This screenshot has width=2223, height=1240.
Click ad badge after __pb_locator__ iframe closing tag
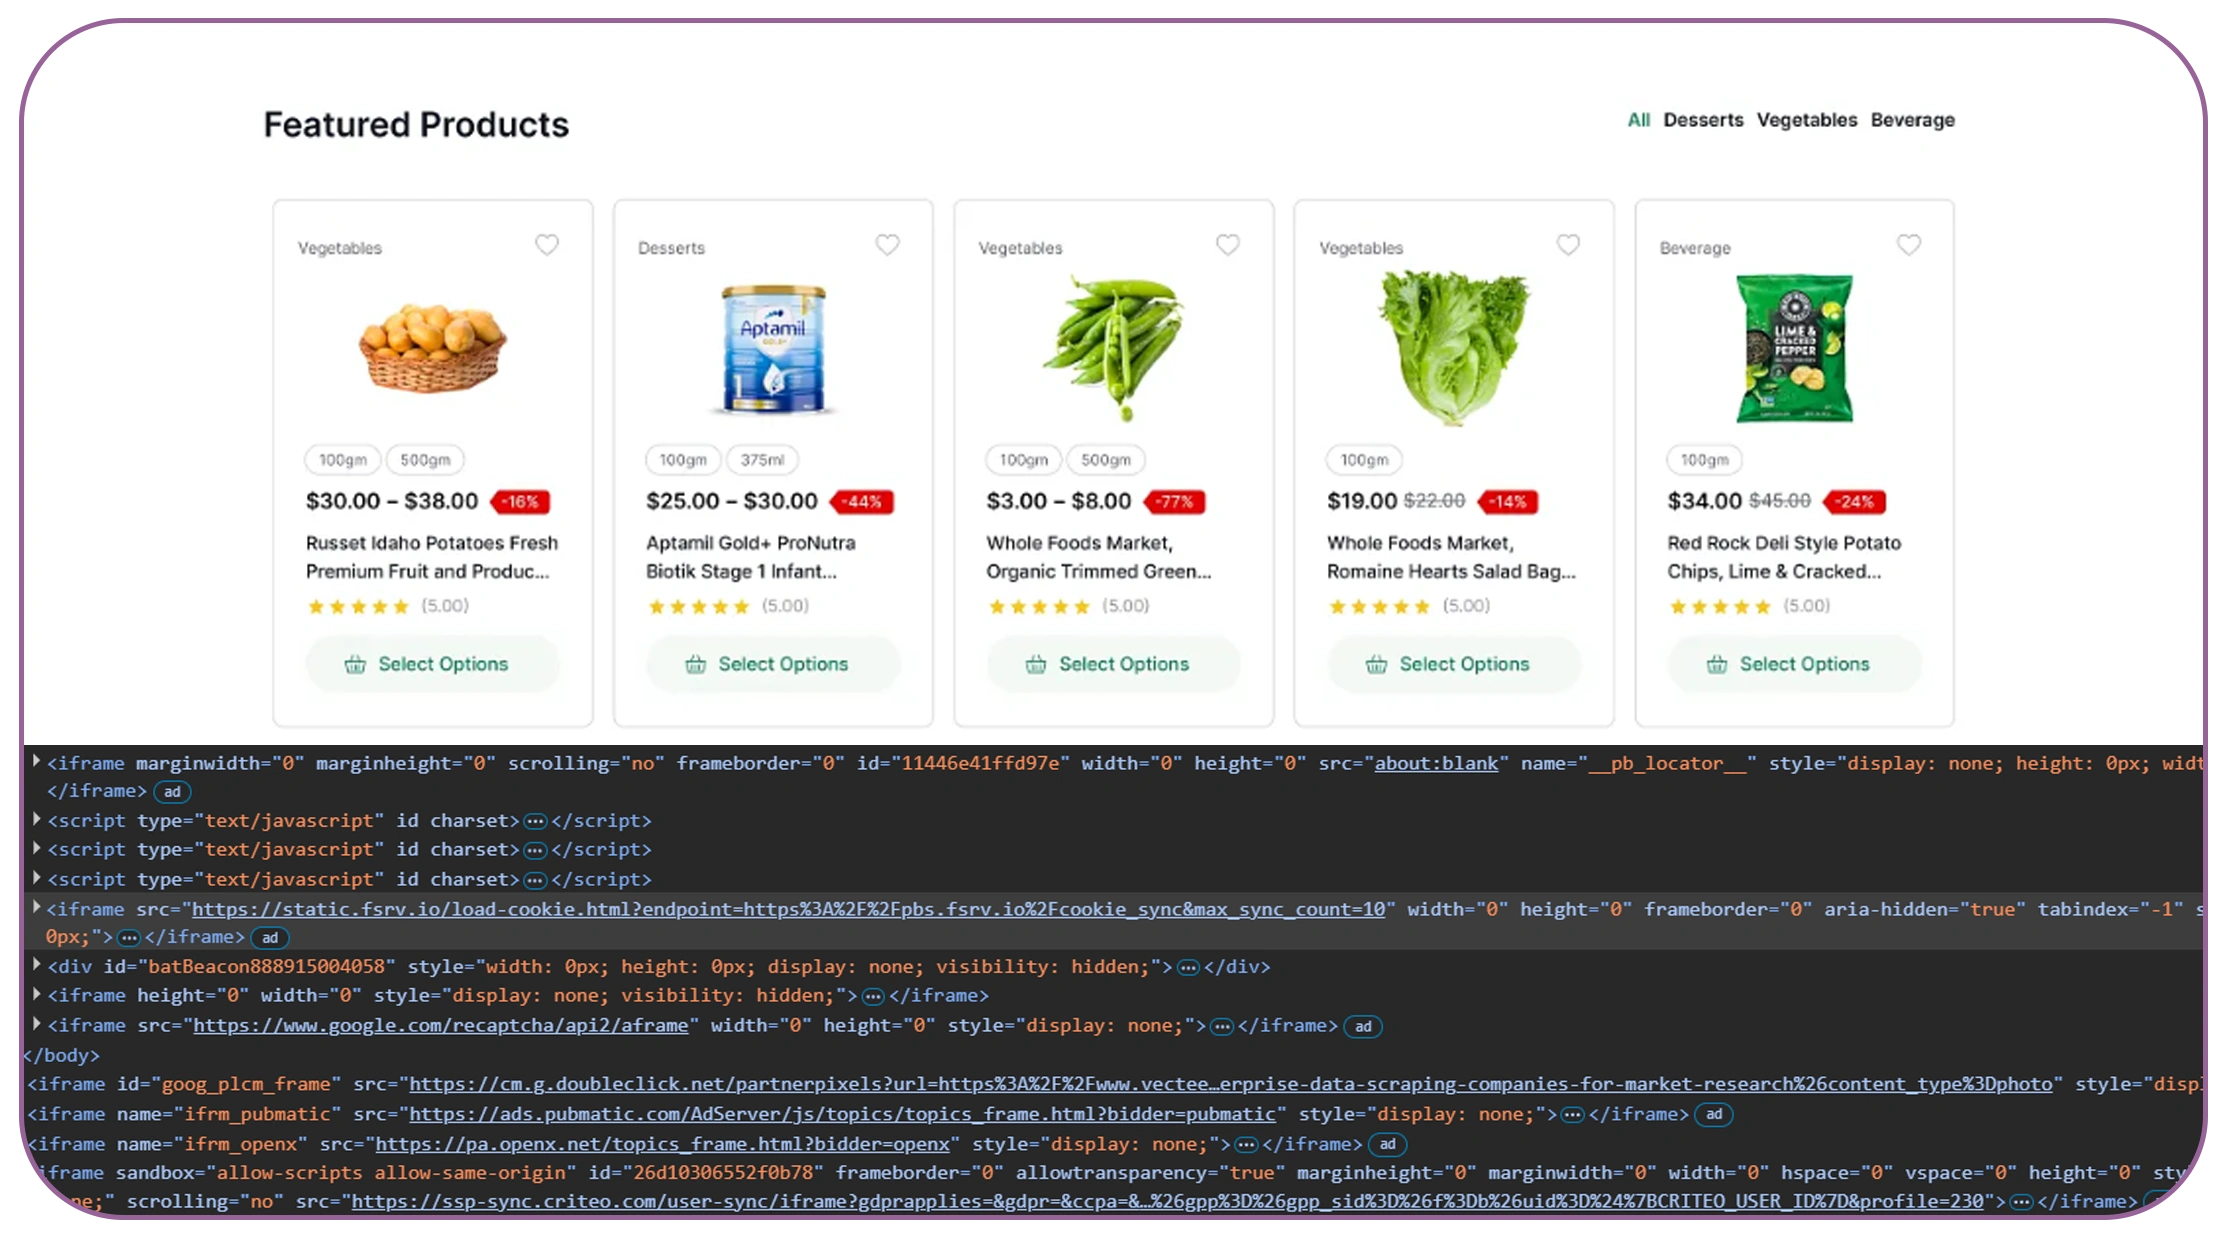coord(172,792)
